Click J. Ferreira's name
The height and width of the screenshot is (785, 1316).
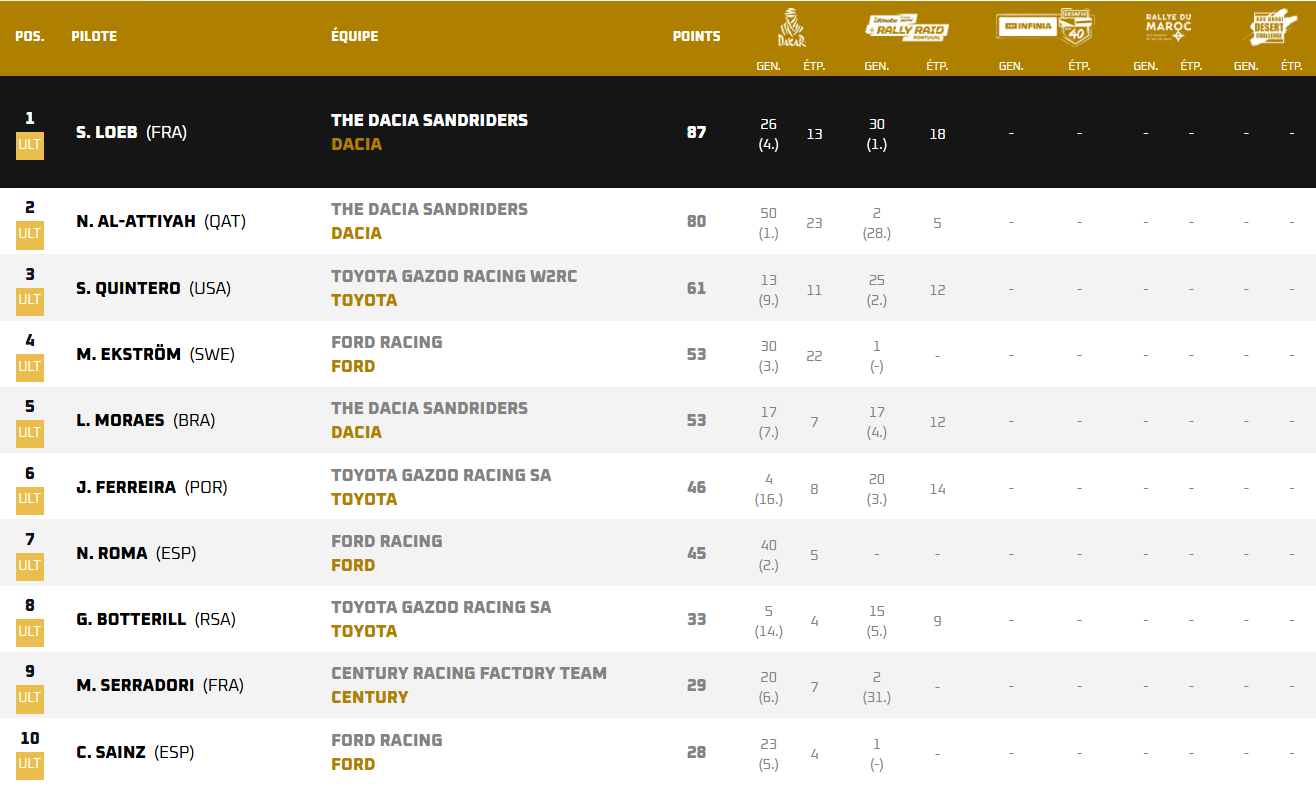click(x=126, y=487)
